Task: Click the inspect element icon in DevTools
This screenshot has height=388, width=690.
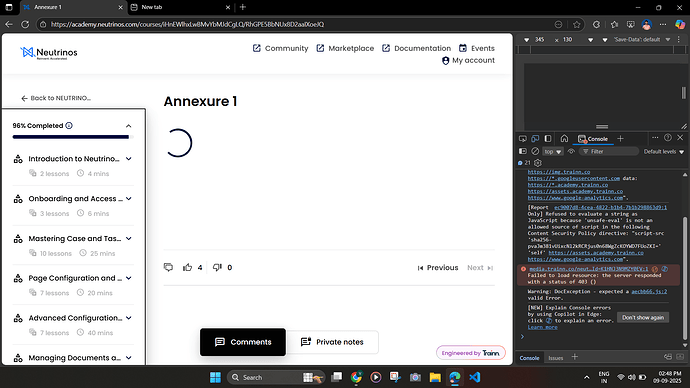Action: click(522, 139)
